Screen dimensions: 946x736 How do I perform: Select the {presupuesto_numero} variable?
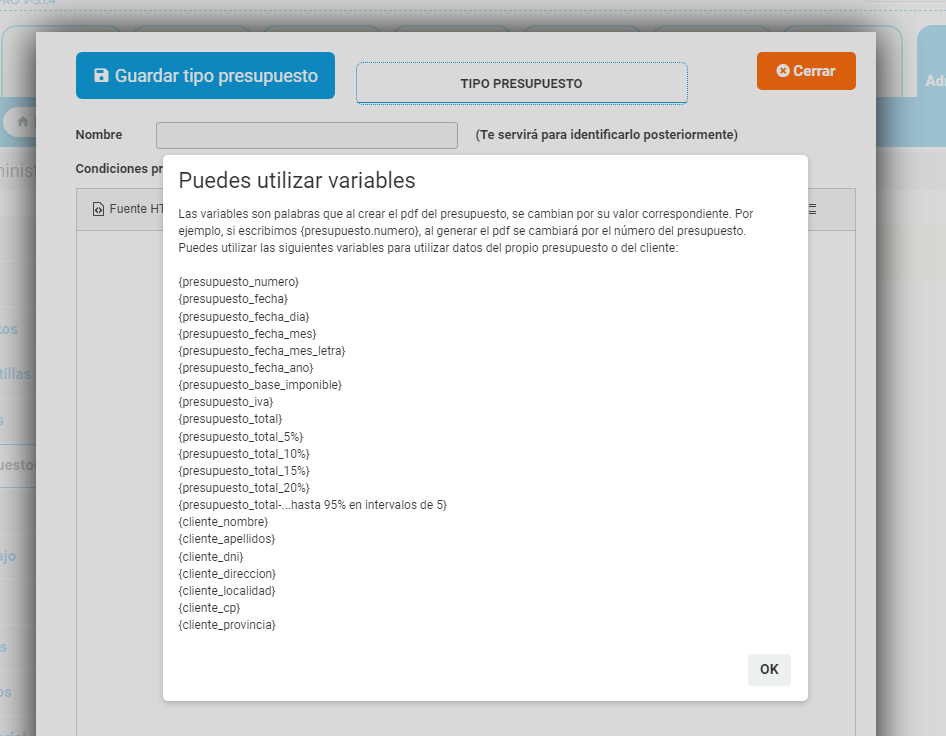238,281
